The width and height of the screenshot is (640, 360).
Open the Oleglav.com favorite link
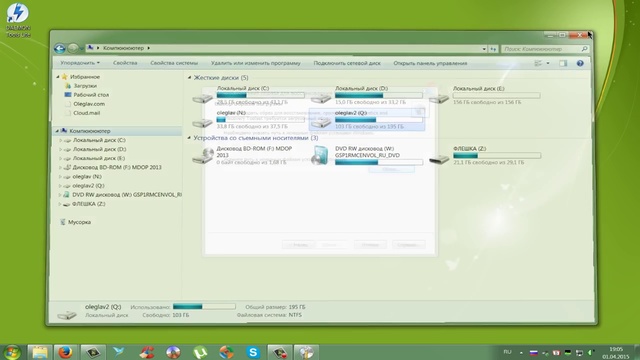89,104
